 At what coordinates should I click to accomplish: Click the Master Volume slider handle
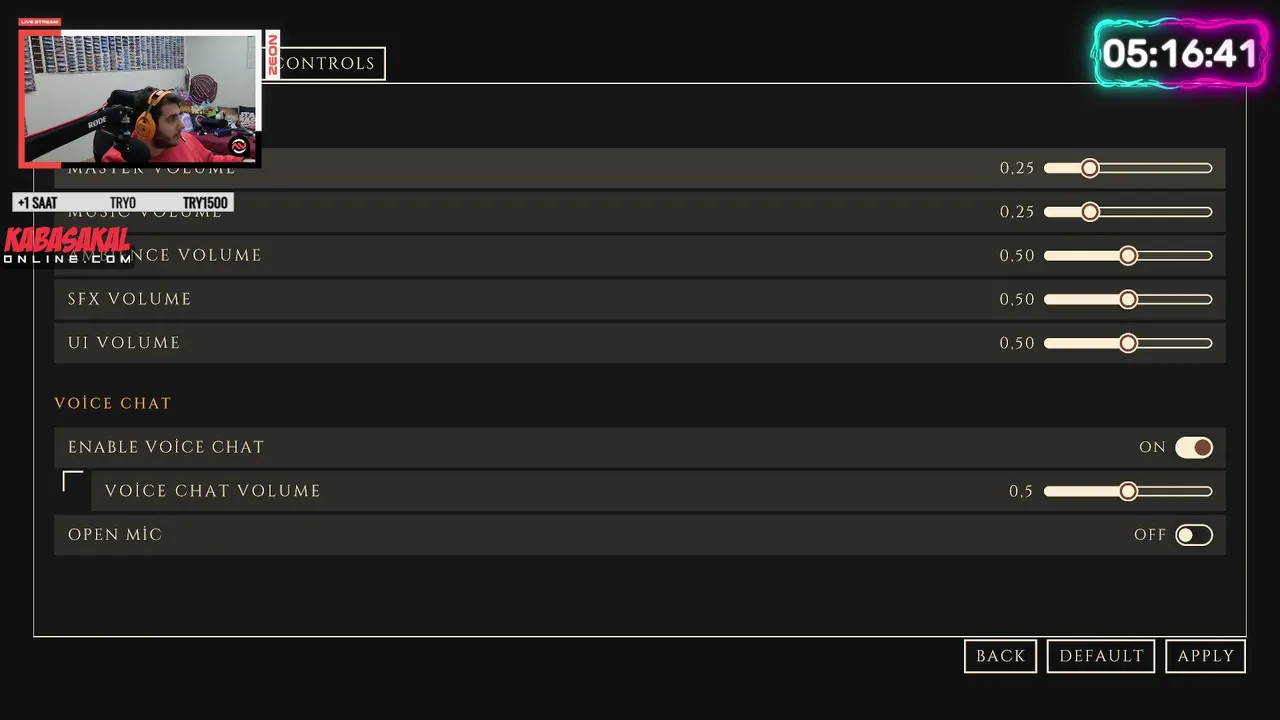tap(1090, 168)
